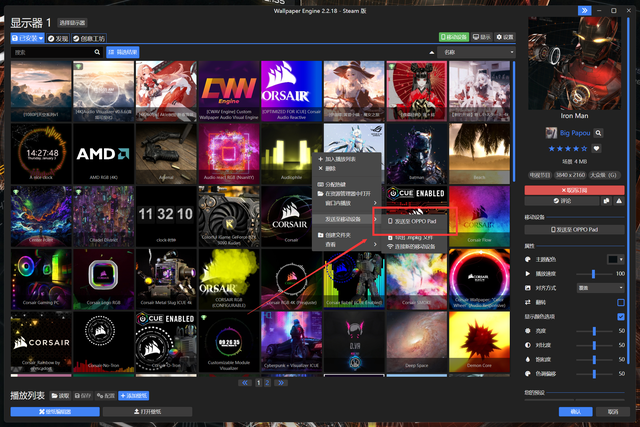Click the 主题配色 color swatch
This screenshot has height=427, width=640.
[615, 259]
